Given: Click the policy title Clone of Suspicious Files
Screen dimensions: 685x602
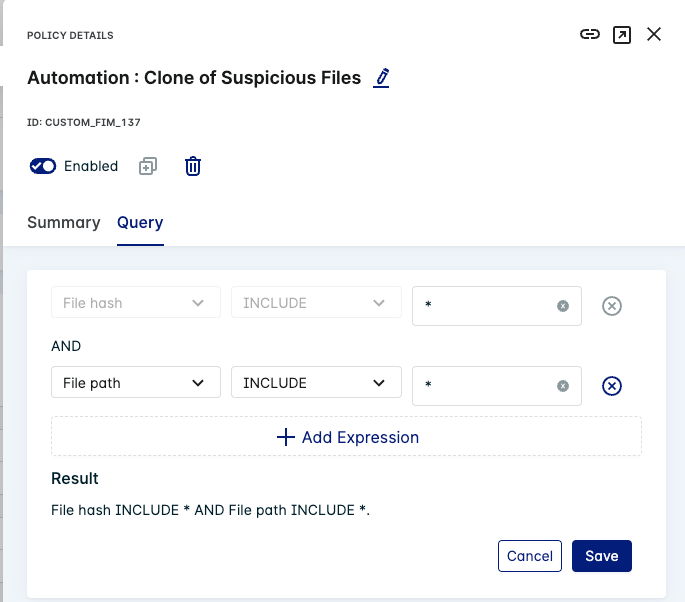Looking at the screenshot, I should pyautogui.click(x=194, y=78).
